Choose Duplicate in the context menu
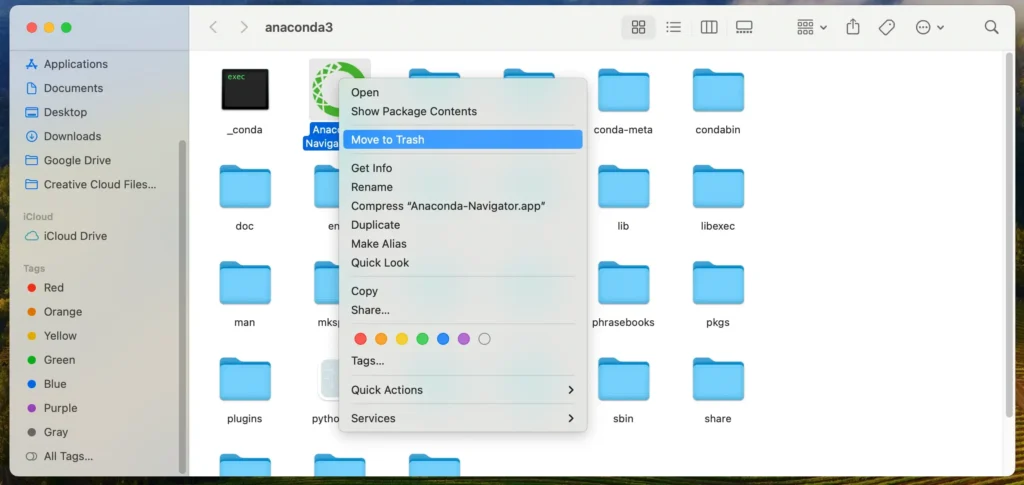The width and height of the screenshot is (1024, 485). tap(462, 225)
